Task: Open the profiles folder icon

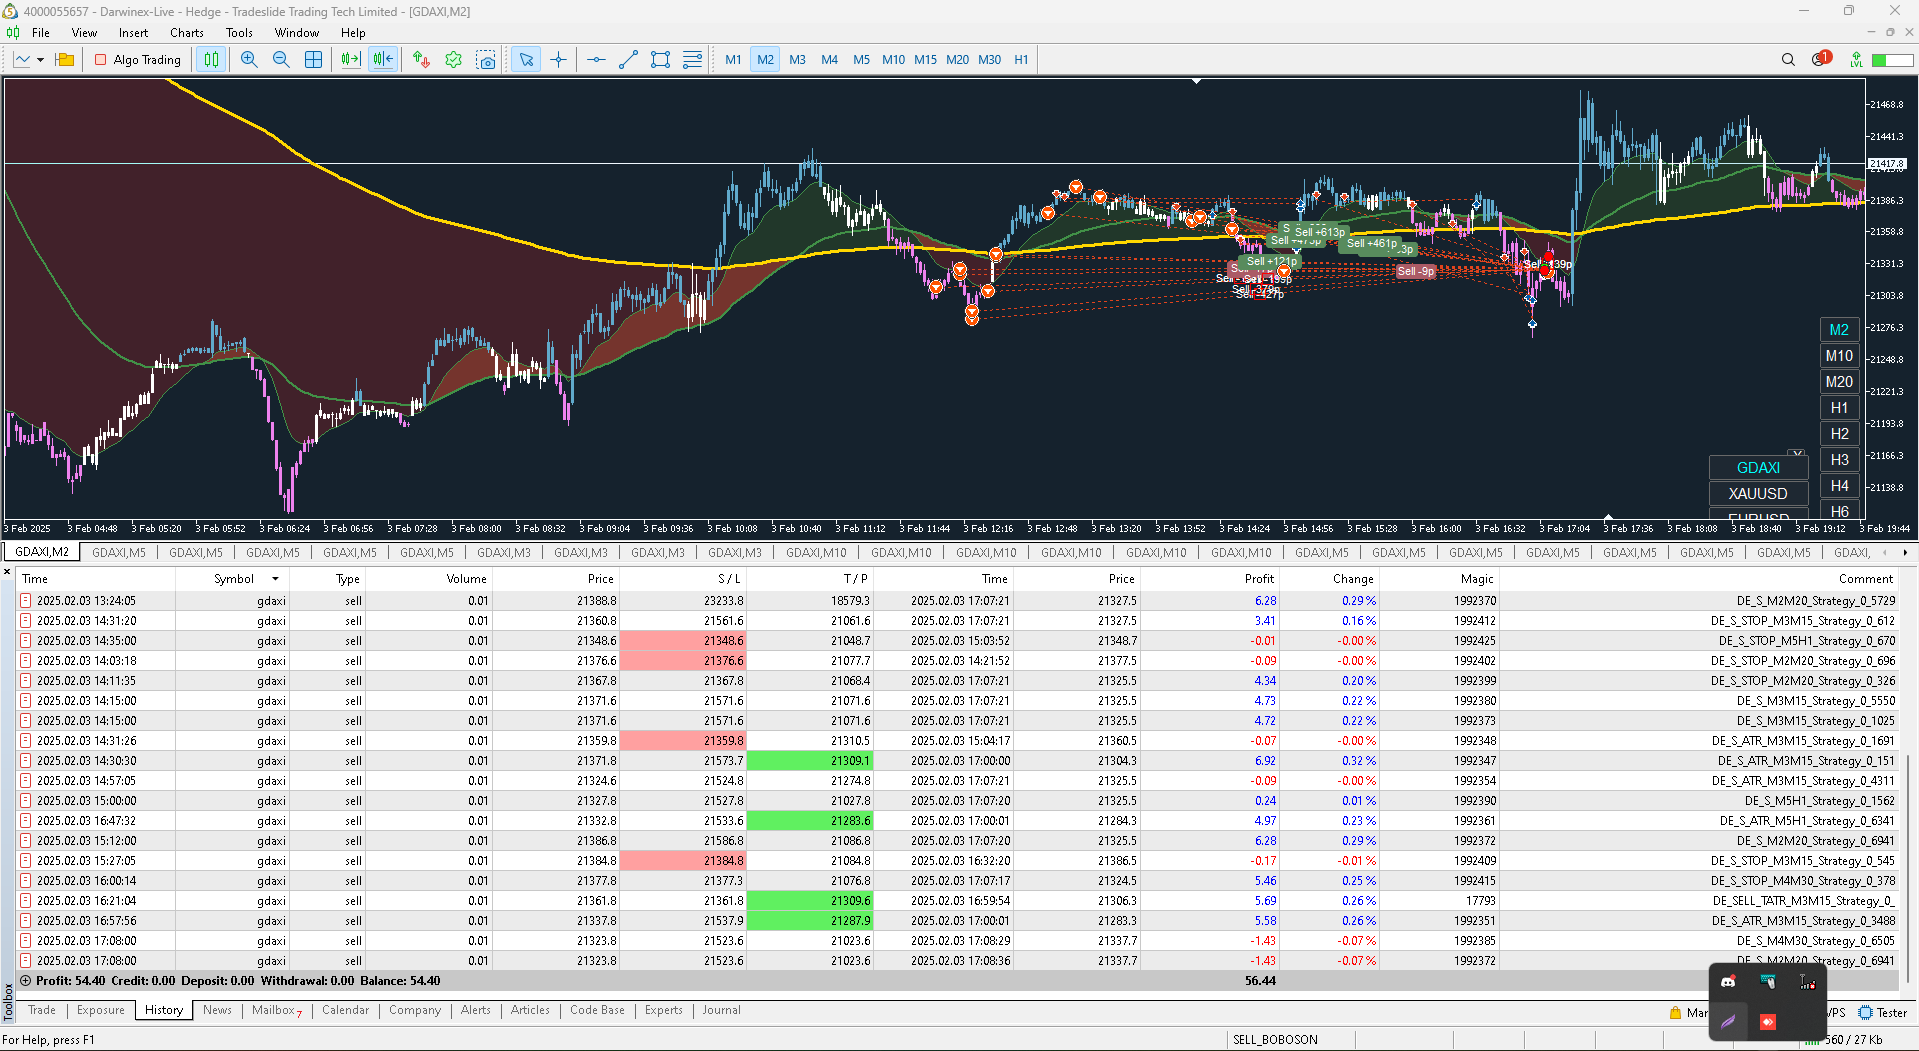Action: (x=65, y=60)
